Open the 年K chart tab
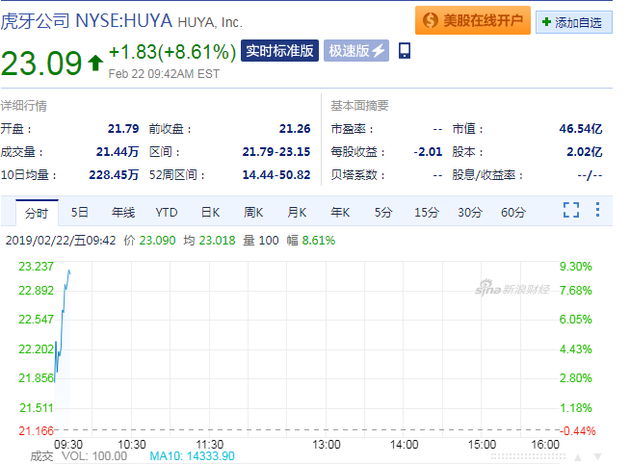 (x=340, y=212)
